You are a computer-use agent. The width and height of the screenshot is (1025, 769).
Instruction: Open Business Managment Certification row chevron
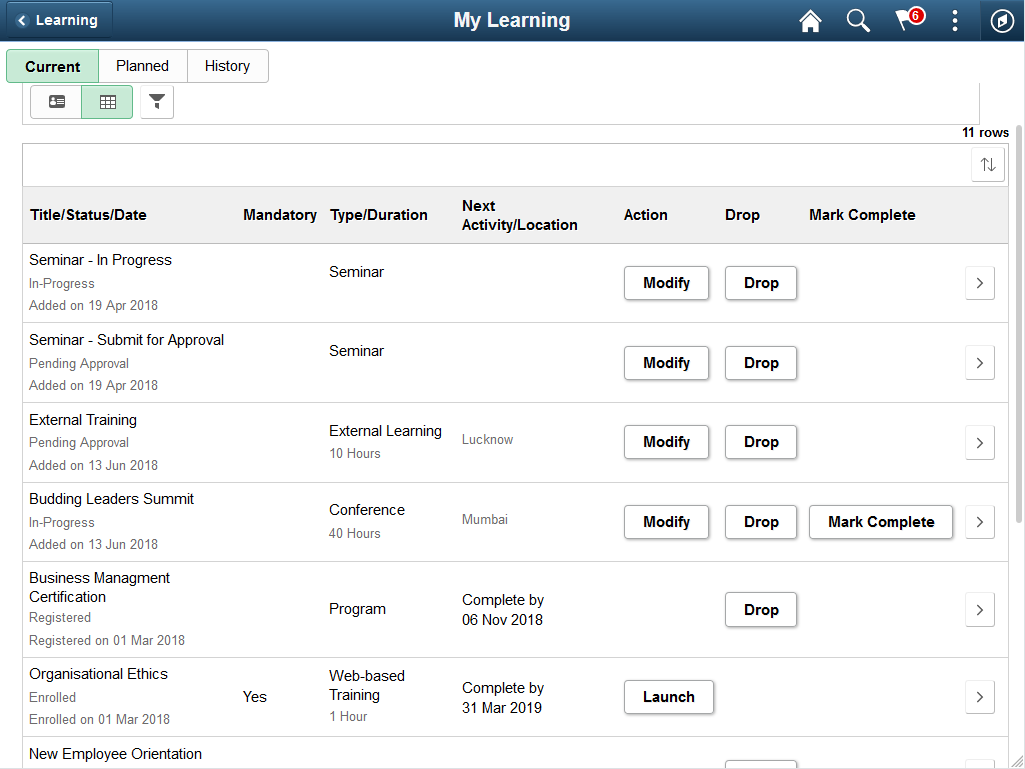tap(980, 609)
